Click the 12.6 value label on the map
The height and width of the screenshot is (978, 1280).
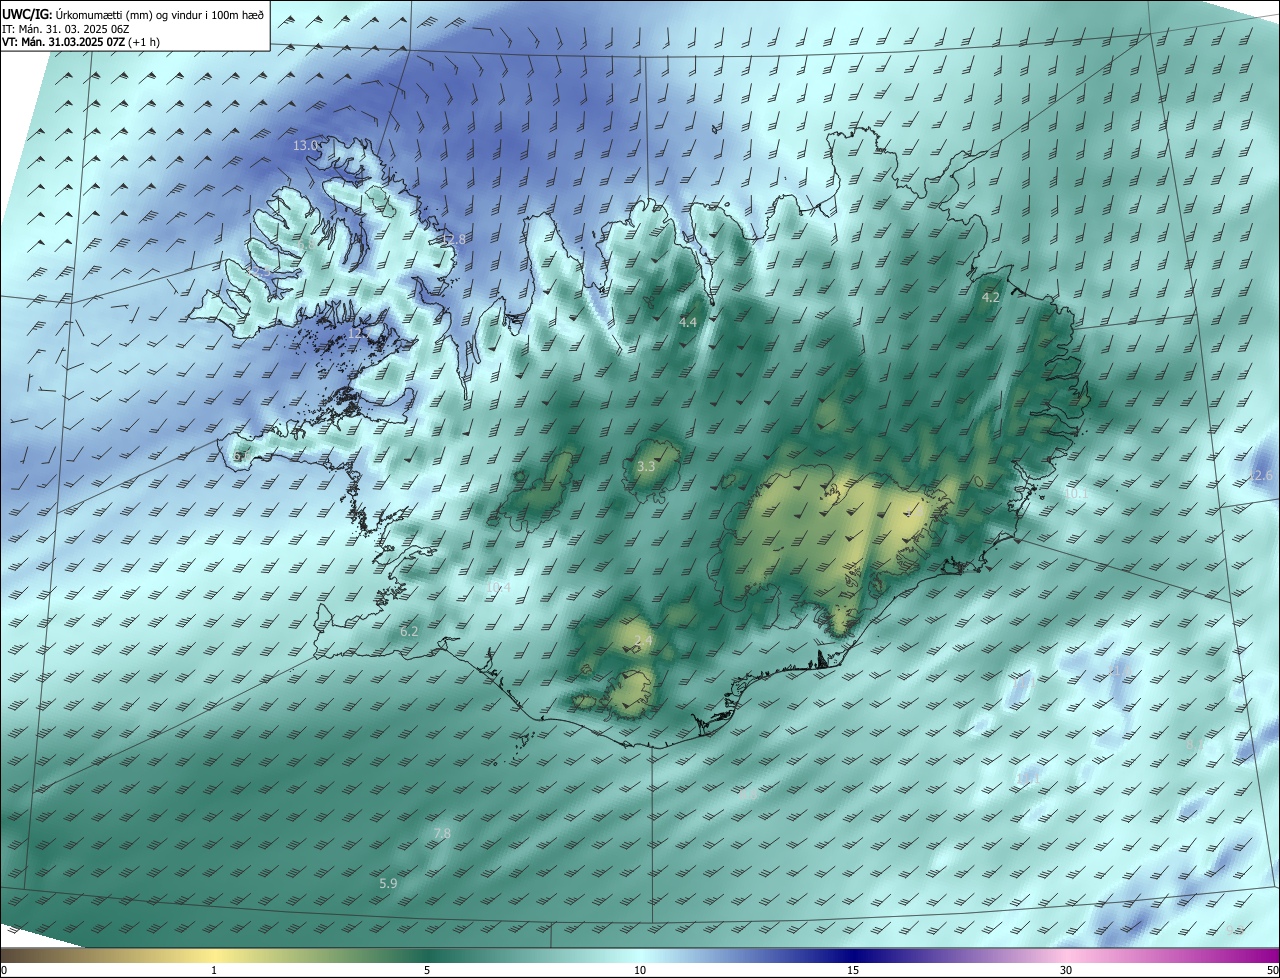[x=1260, y=476]
